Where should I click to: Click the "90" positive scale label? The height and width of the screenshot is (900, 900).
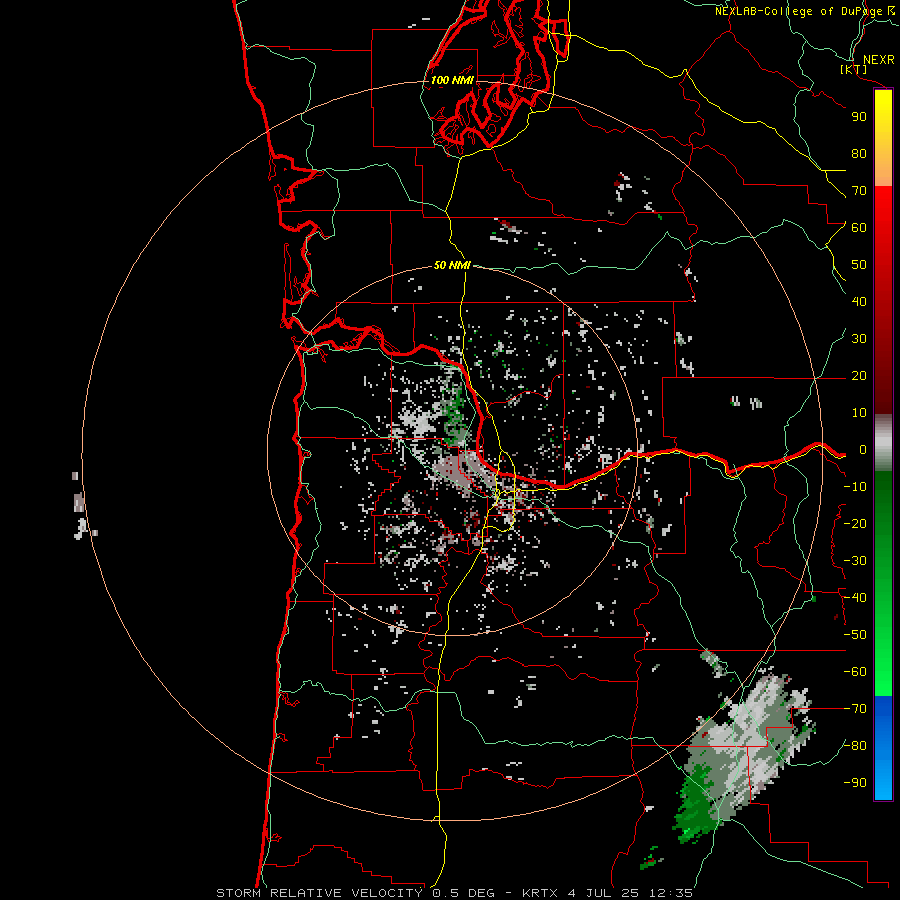coord(859,117)
